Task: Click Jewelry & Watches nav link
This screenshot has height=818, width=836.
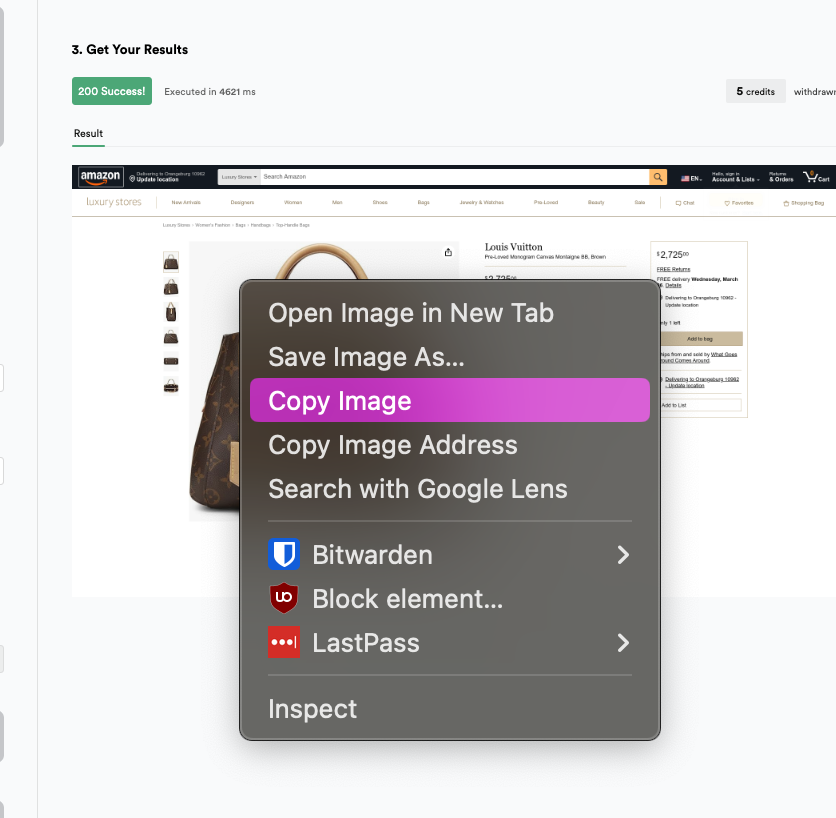Action: pos(481,203)
